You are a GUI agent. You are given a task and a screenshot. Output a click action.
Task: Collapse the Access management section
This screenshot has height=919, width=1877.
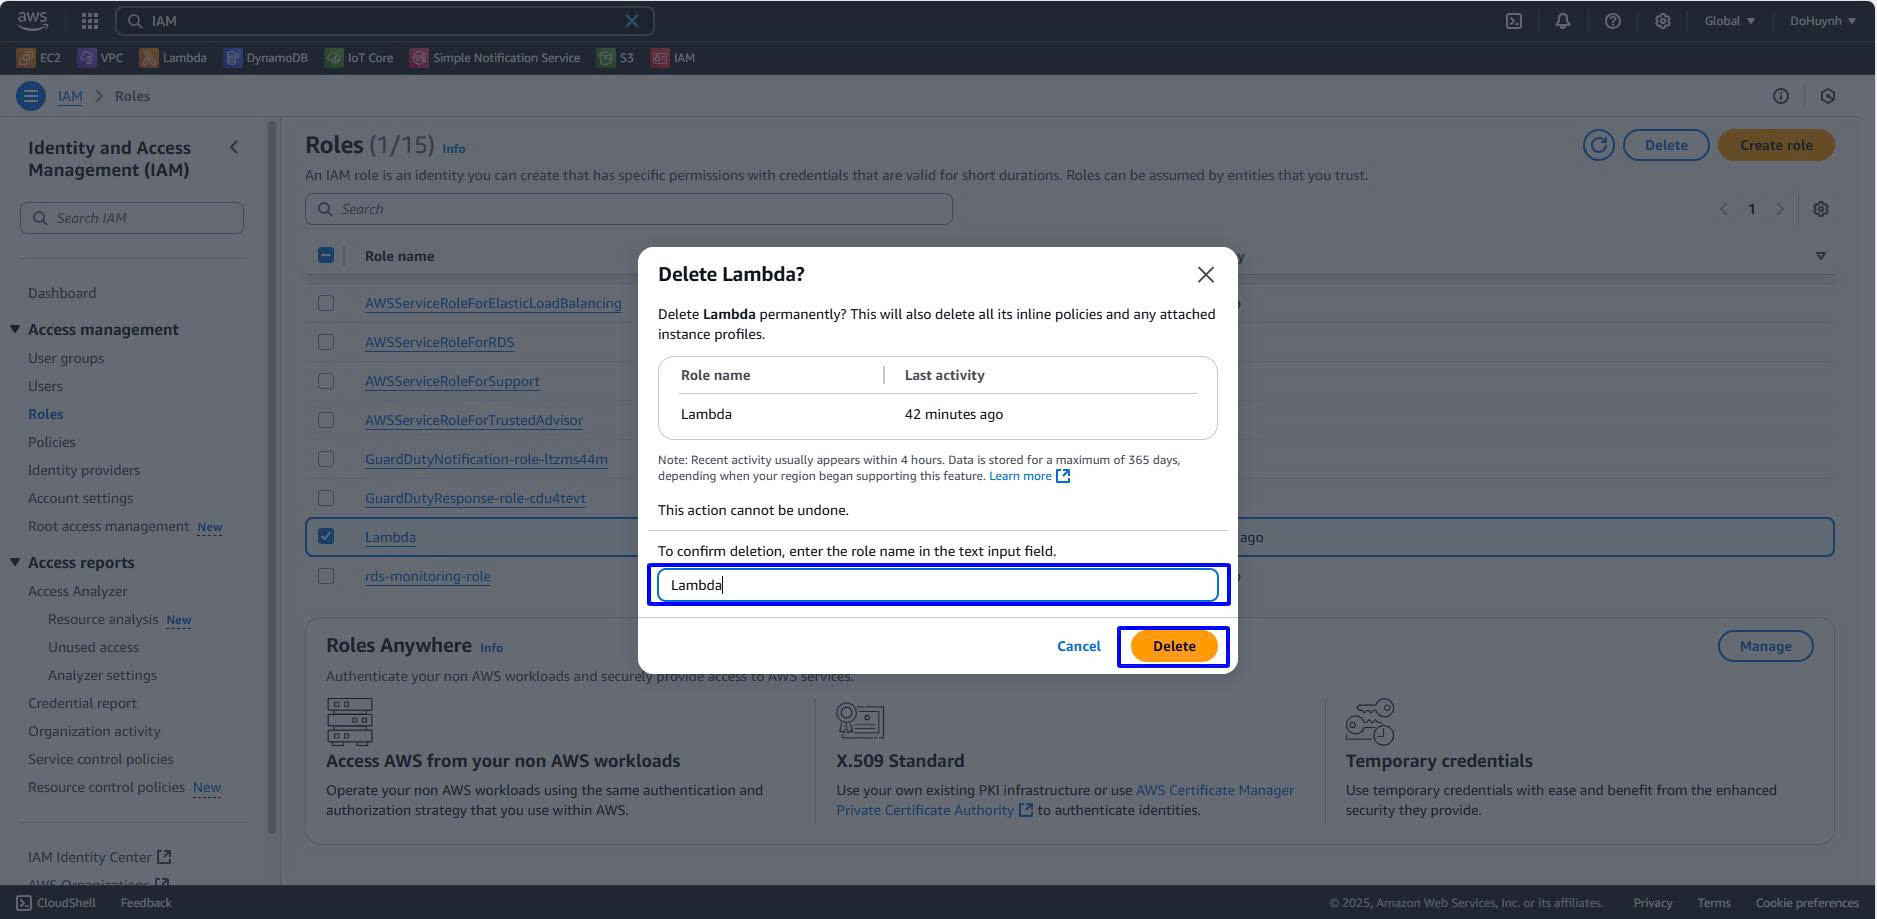pos(15,329)
